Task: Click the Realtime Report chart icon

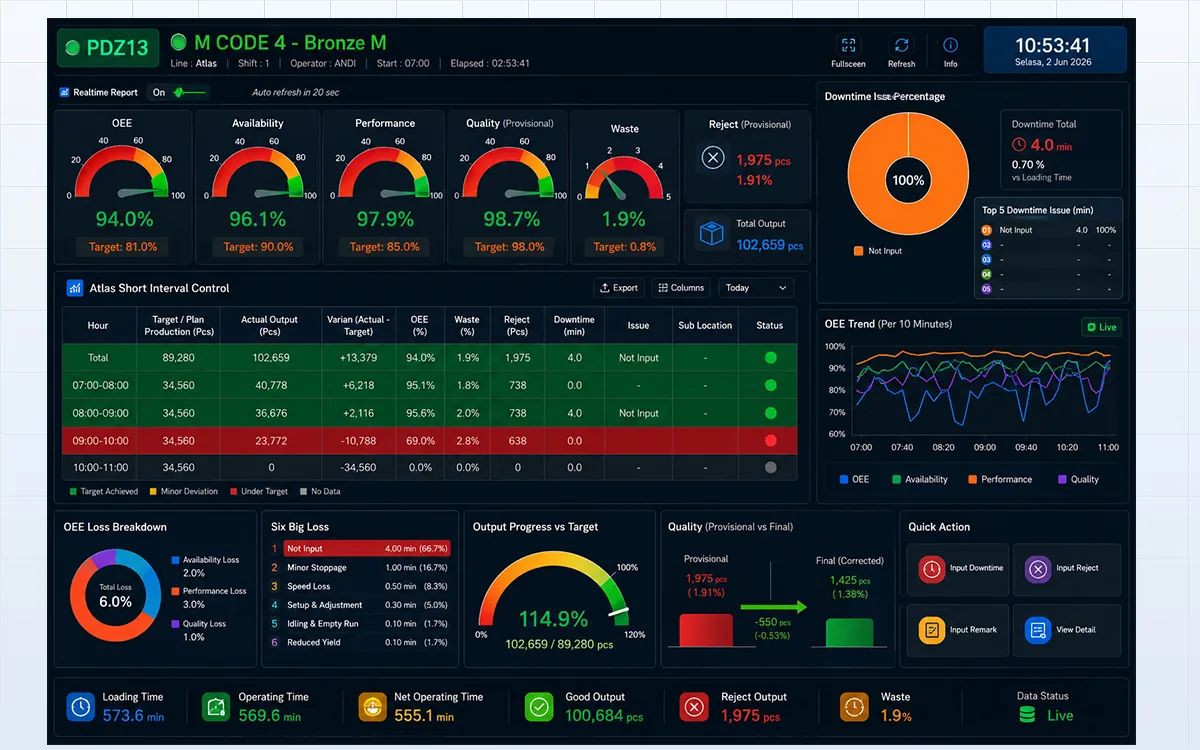Action: pyautogui.click(x=65, y=92)
